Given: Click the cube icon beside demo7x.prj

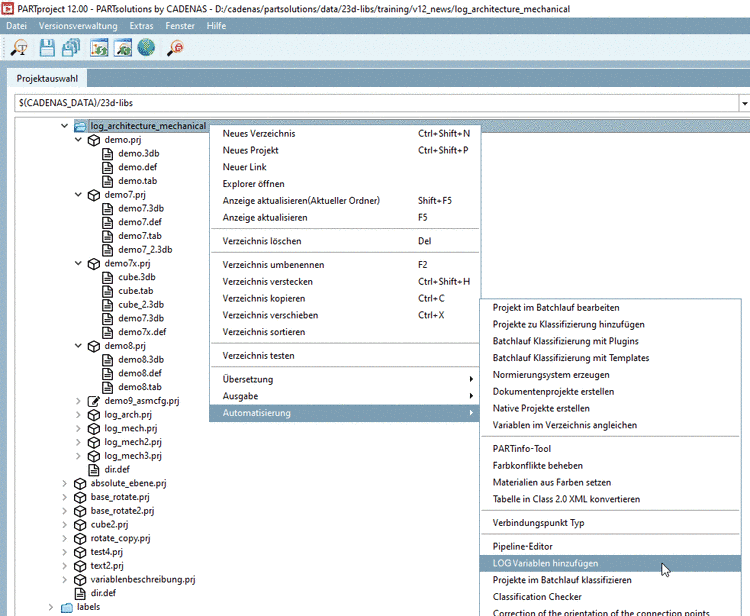Looking at the screenshot, I should coord(94,264).
